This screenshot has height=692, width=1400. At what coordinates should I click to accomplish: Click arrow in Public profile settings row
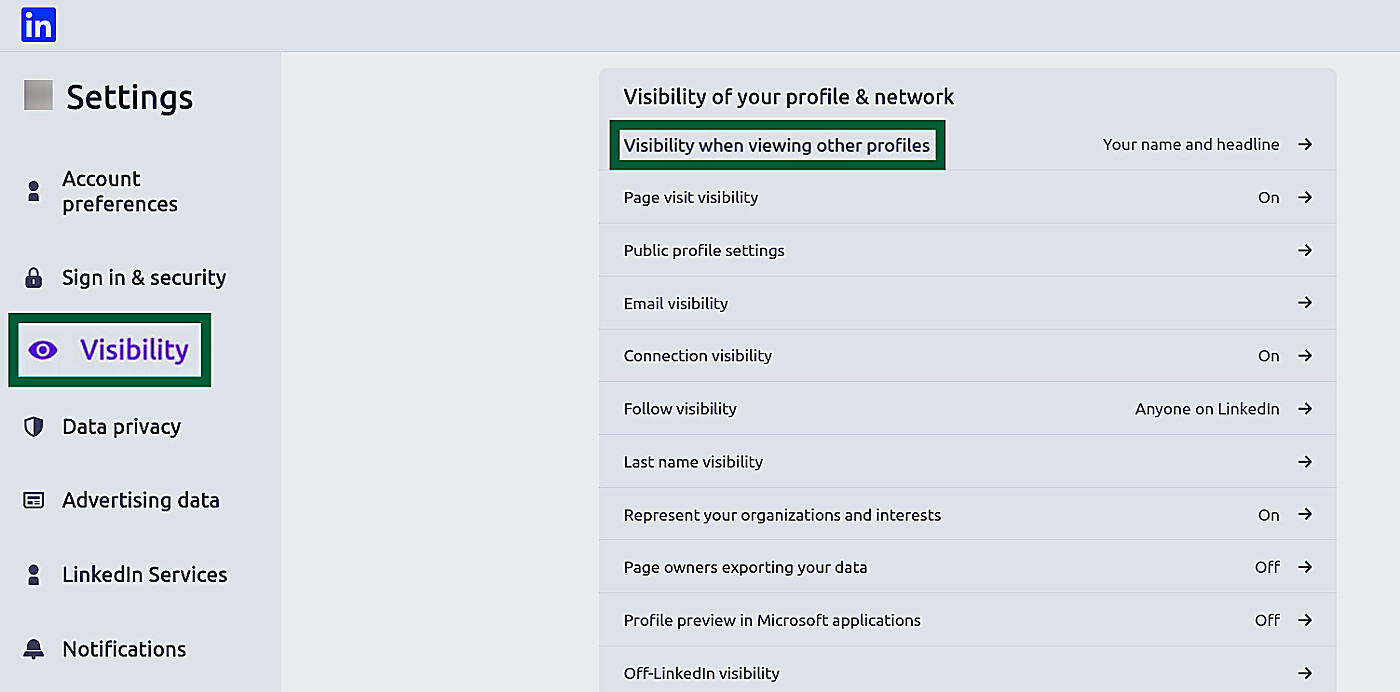(1305, 250)
